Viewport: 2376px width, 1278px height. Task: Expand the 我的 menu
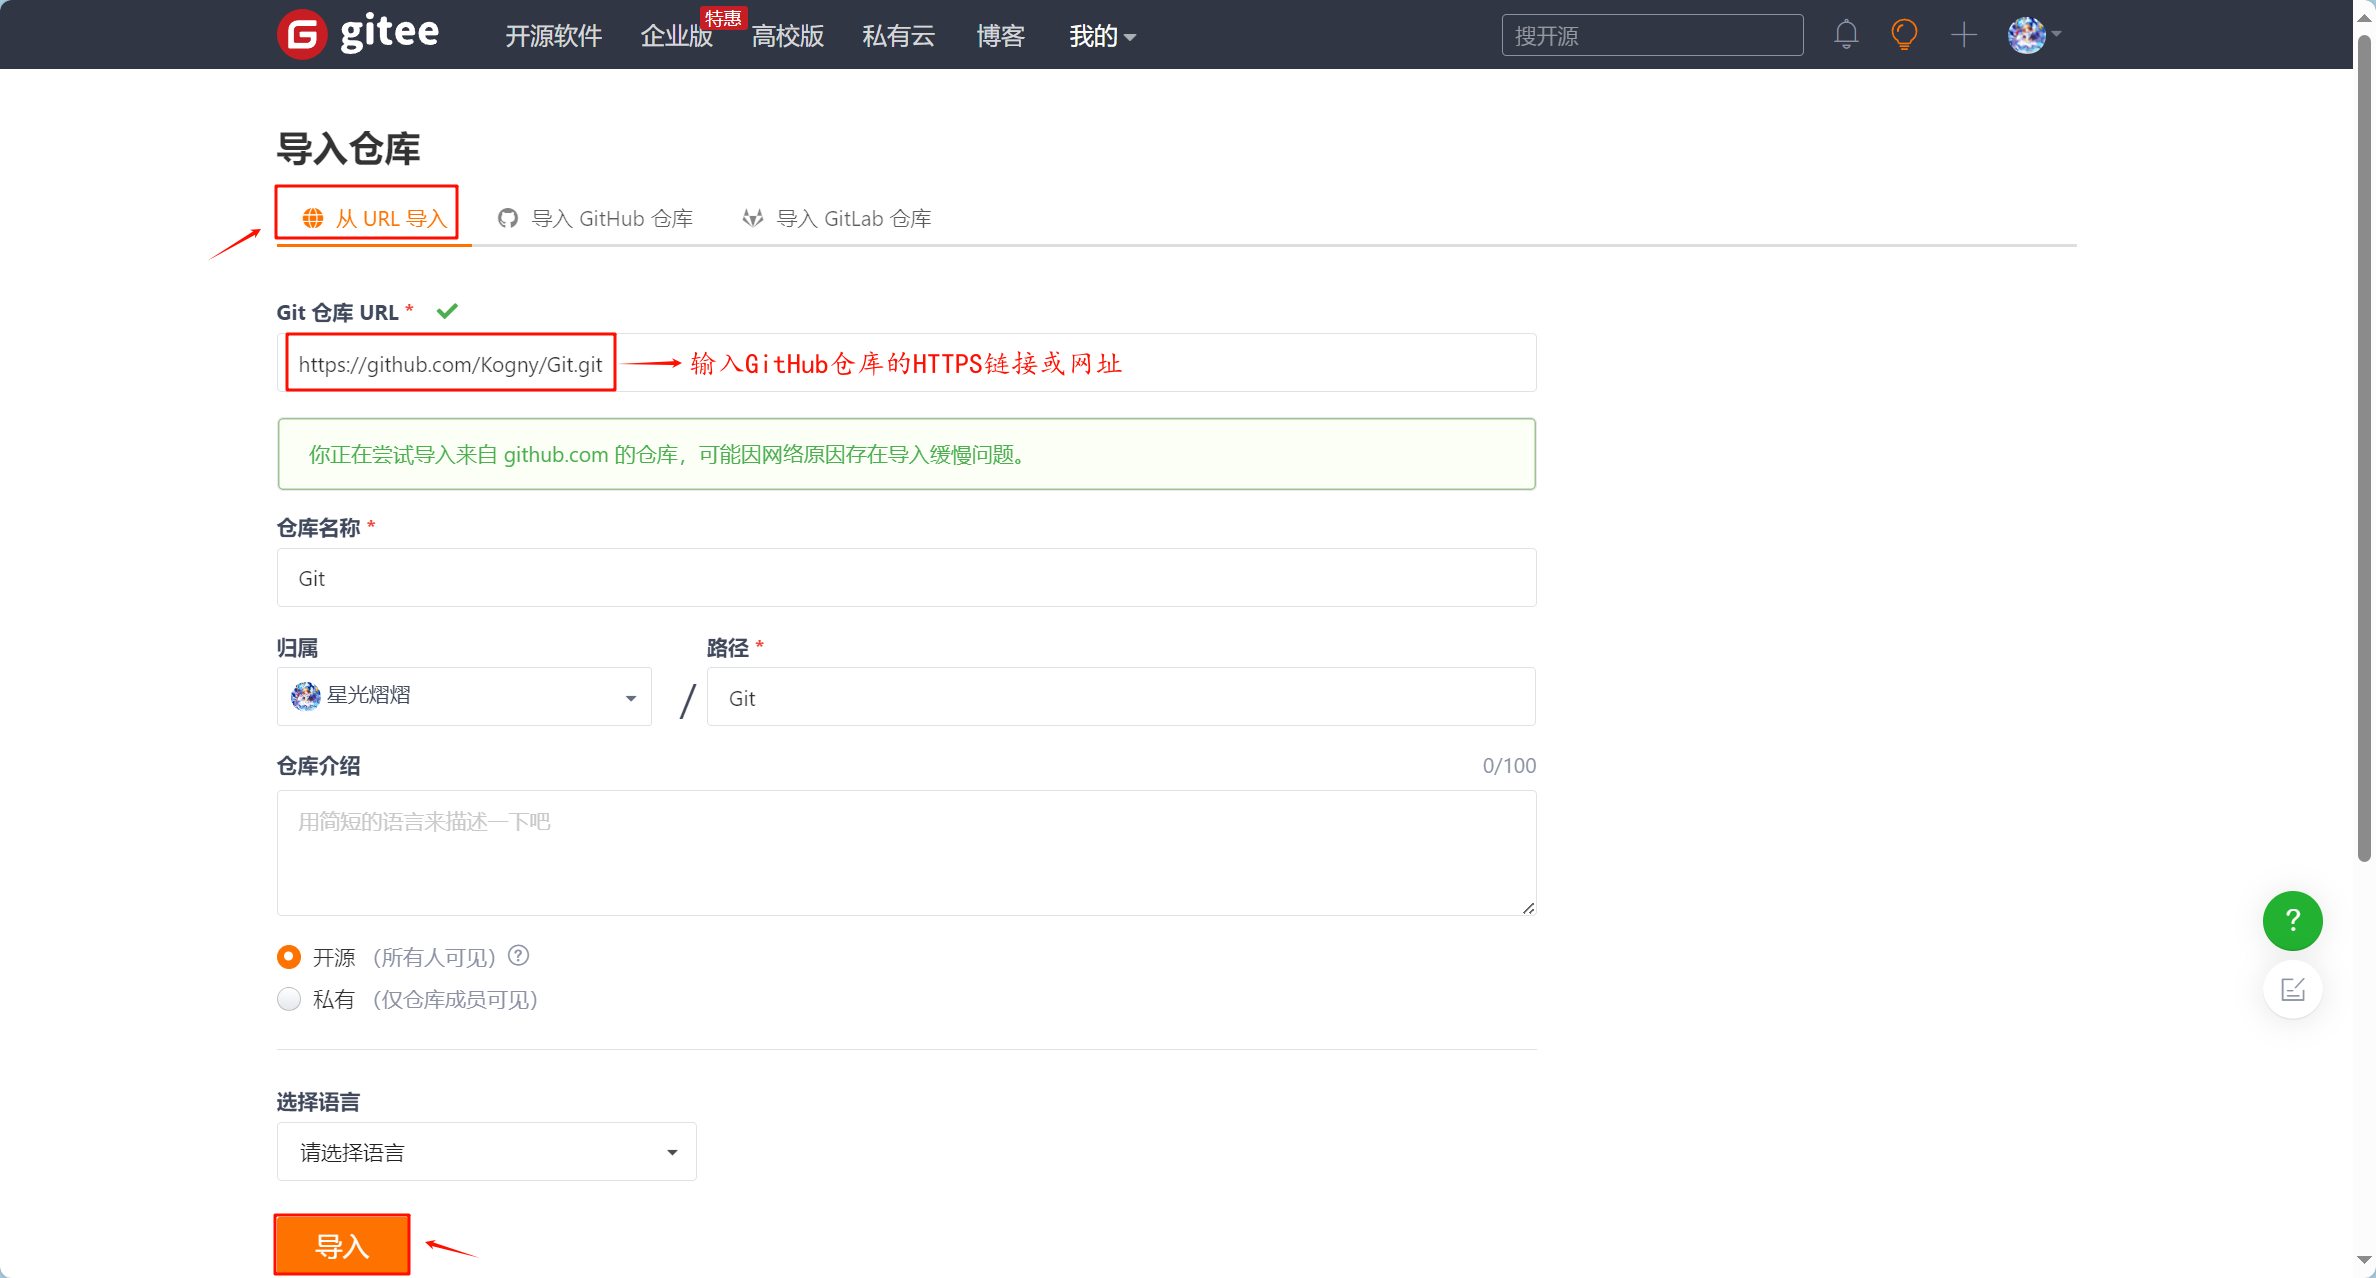(1102, 36)
